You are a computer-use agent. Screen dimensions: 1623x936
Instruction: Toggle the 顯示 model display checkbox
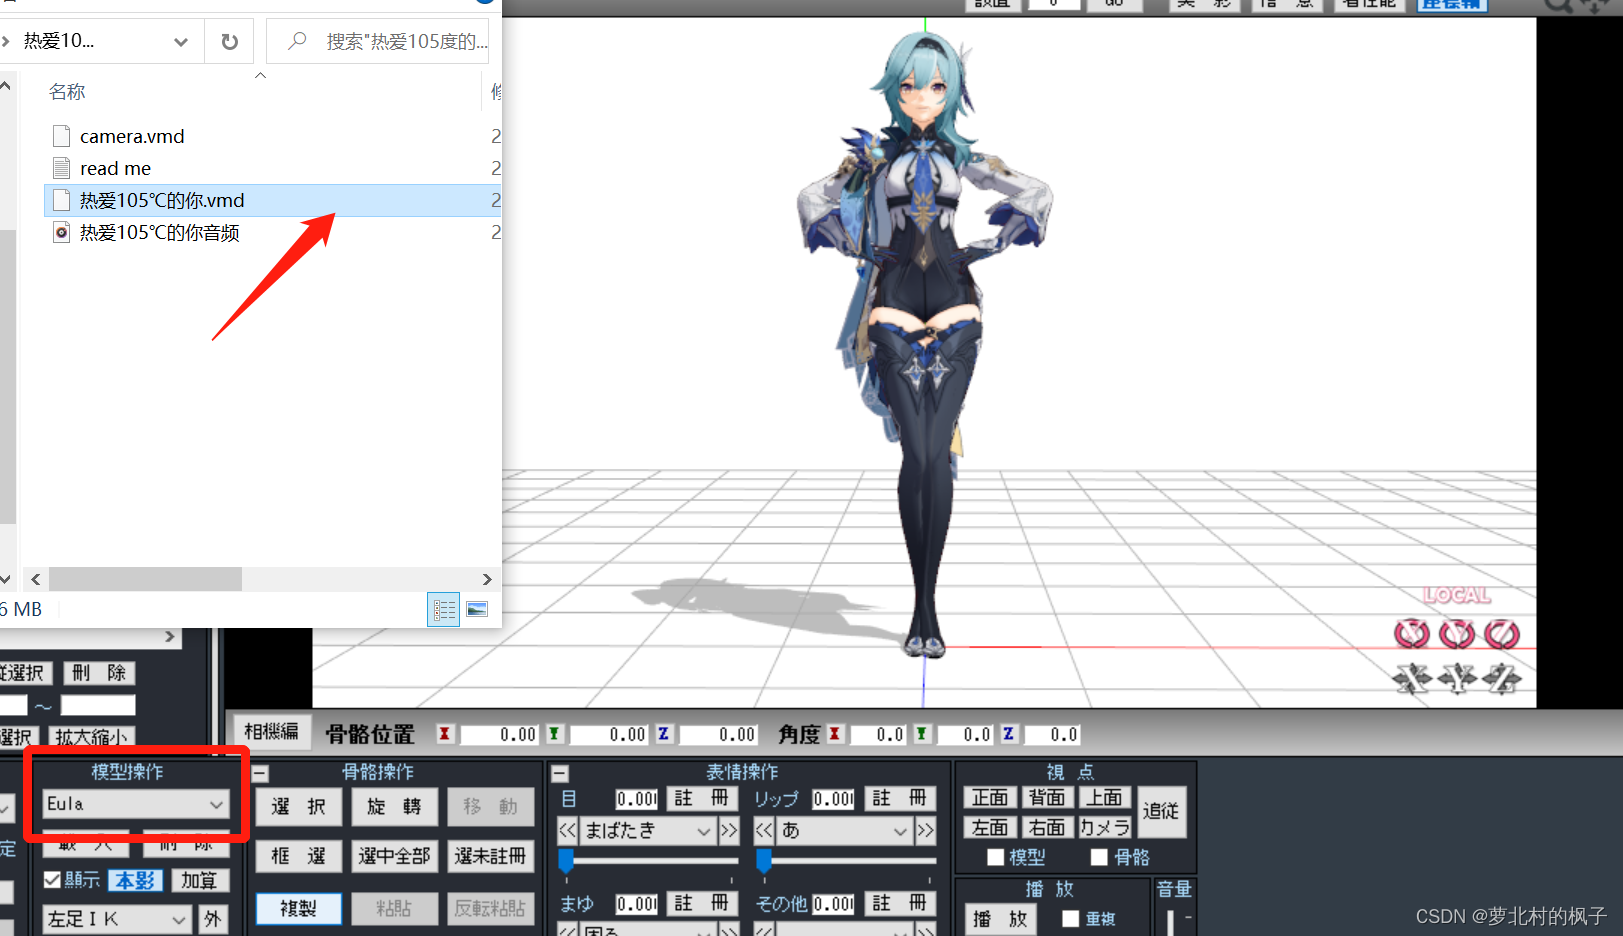(x=53, y=880)
